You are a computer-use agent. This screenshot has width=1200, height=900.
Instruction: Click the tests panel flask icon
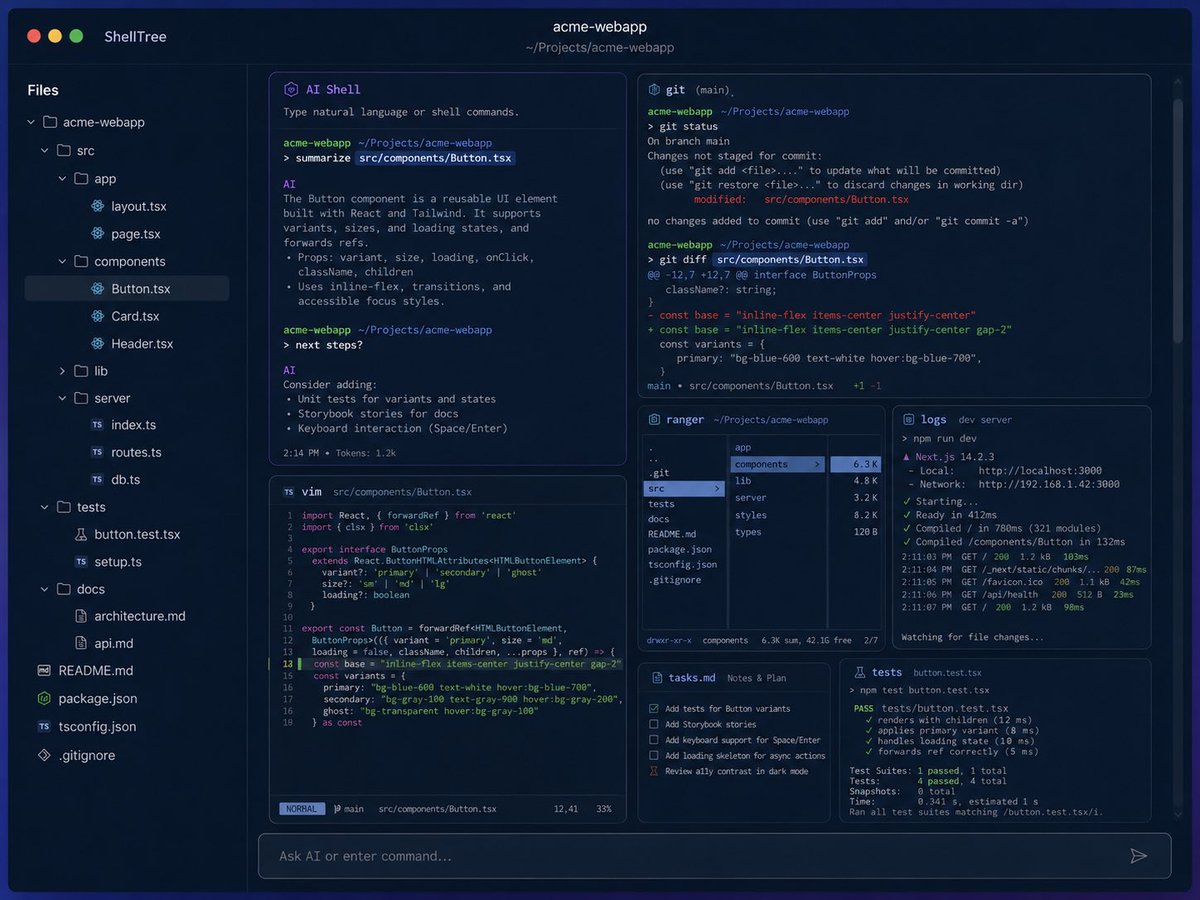pos(859,673)
